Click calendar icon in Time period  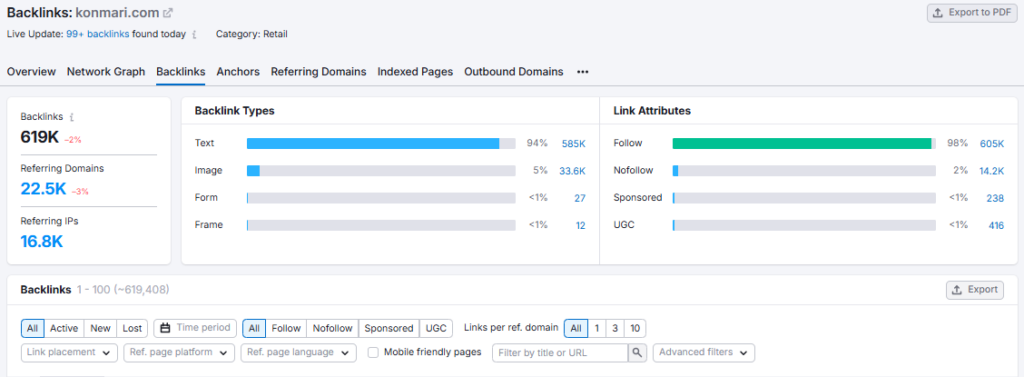point(165,327)
